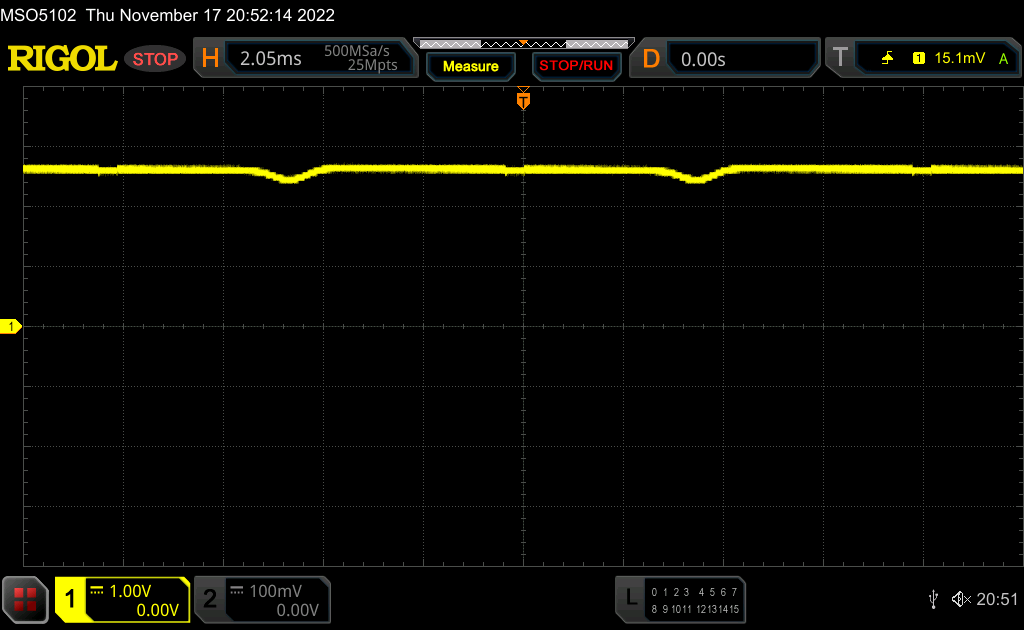Toggle the muted speaker sound icon
This screenshot has width=1024, height=630.
pos(960,599)
